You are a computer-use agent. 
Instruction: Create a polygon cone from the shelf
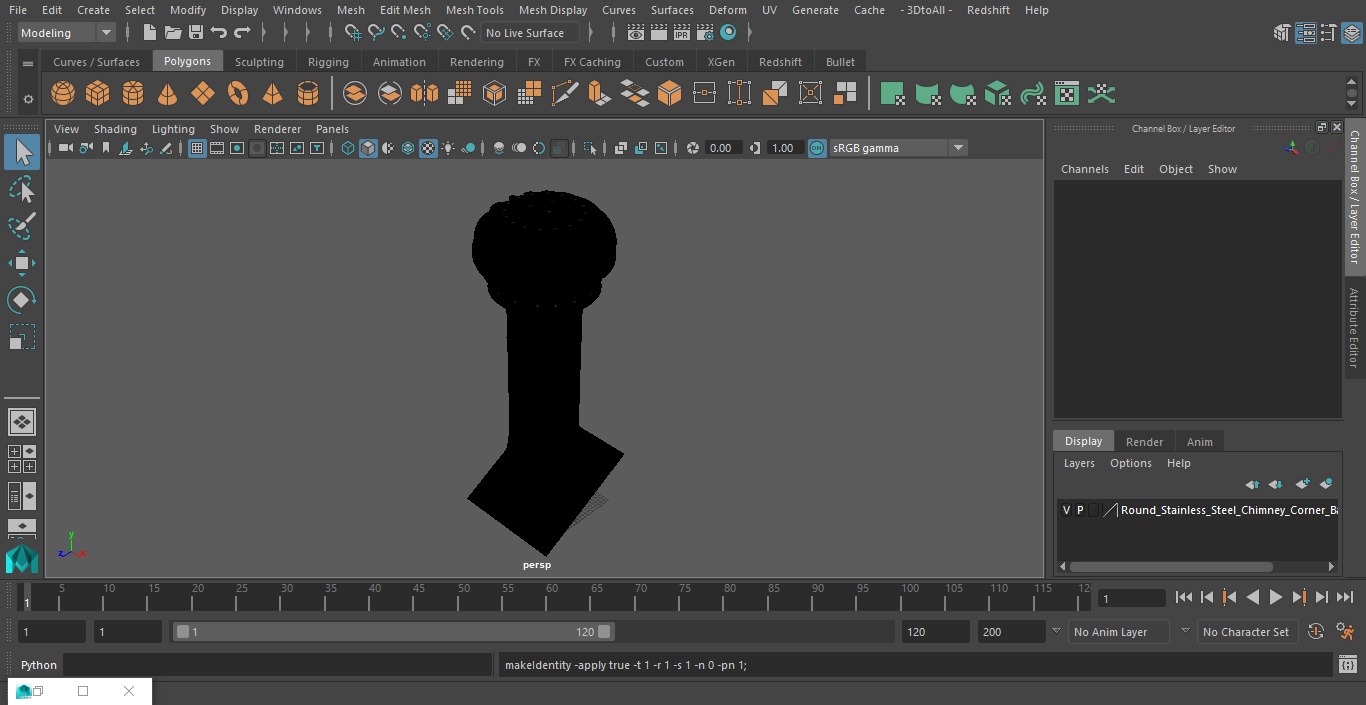[168, 94]
